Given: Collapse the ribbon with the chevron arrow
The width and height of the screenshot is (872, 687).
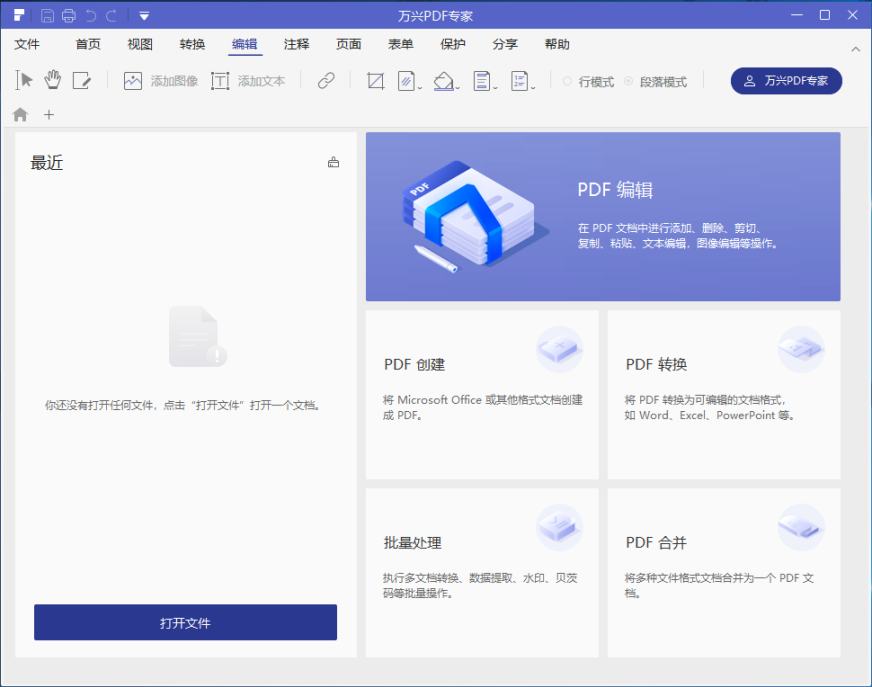Looking at the screenshot, I should 855,47.
